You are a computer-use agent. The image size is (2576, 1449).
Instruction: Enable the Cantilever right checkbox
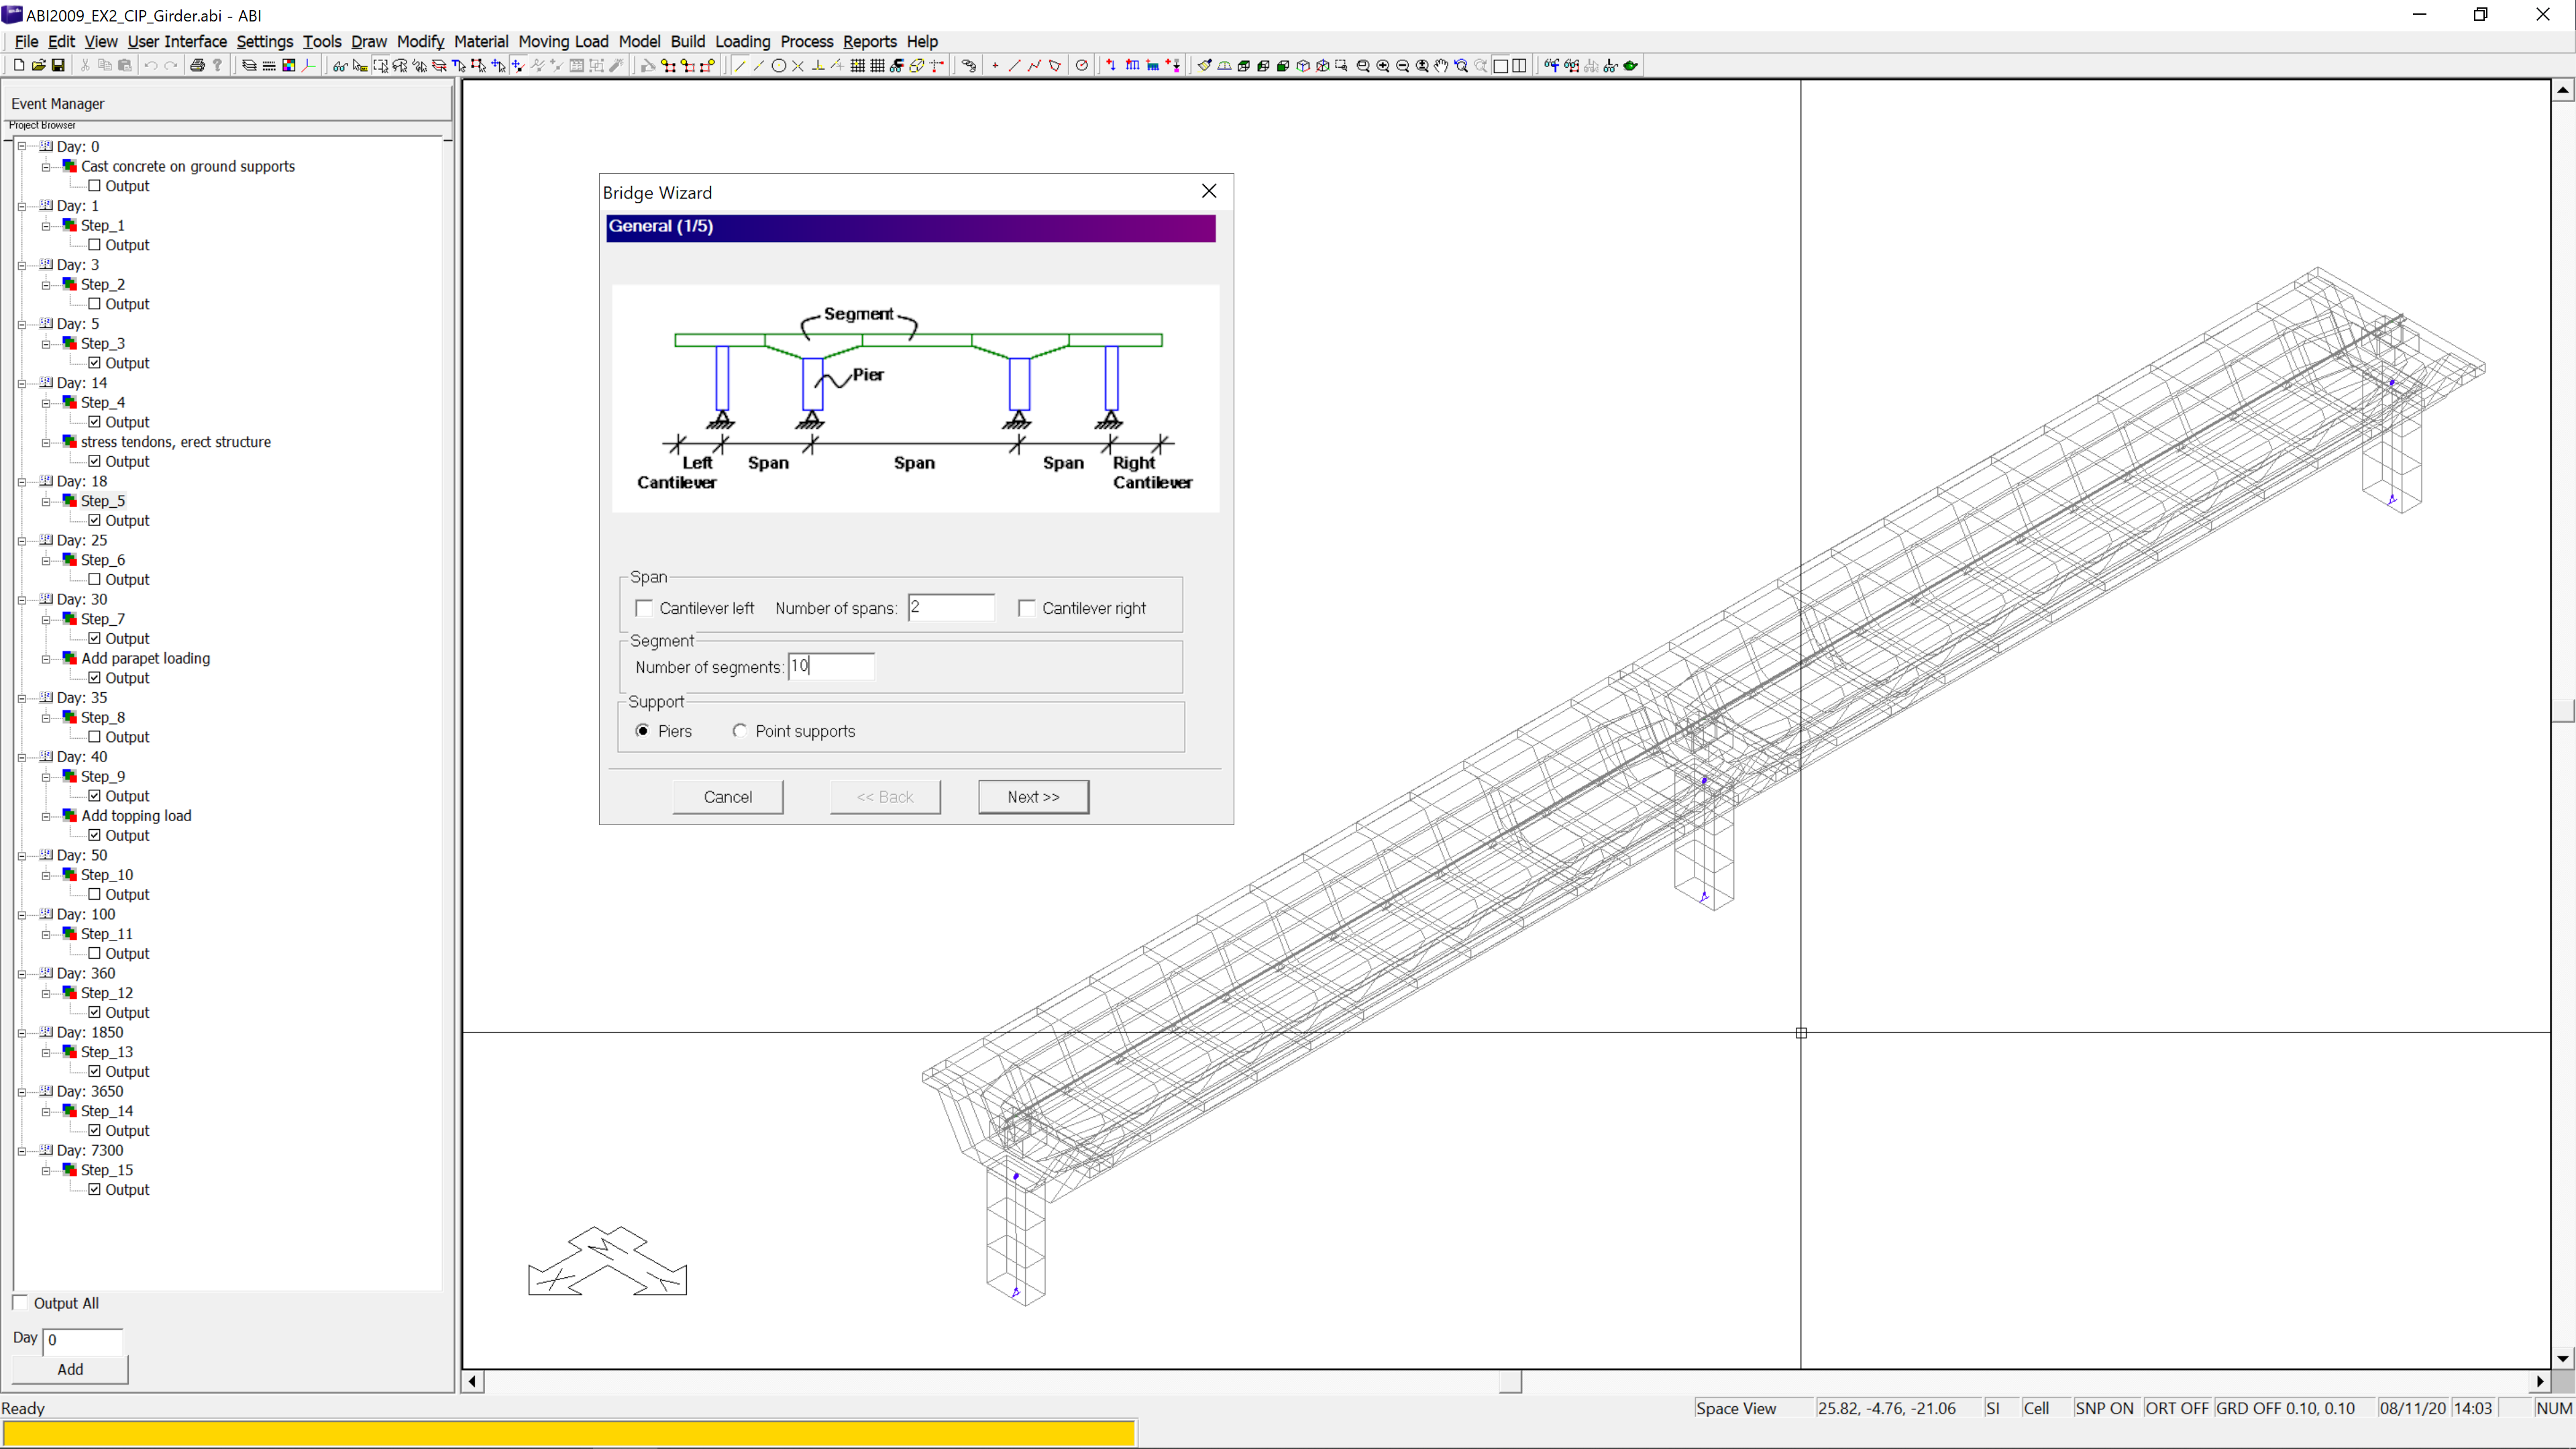tap(1027, 608)
